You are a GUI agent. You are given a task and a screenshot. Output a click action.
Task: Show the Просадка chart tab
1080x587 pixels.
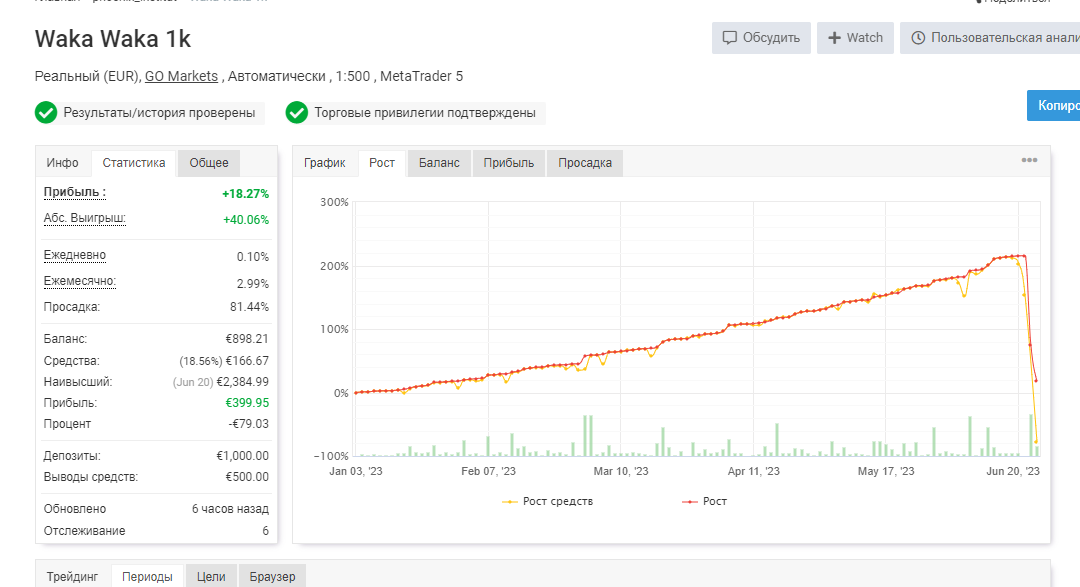[585, 163]
